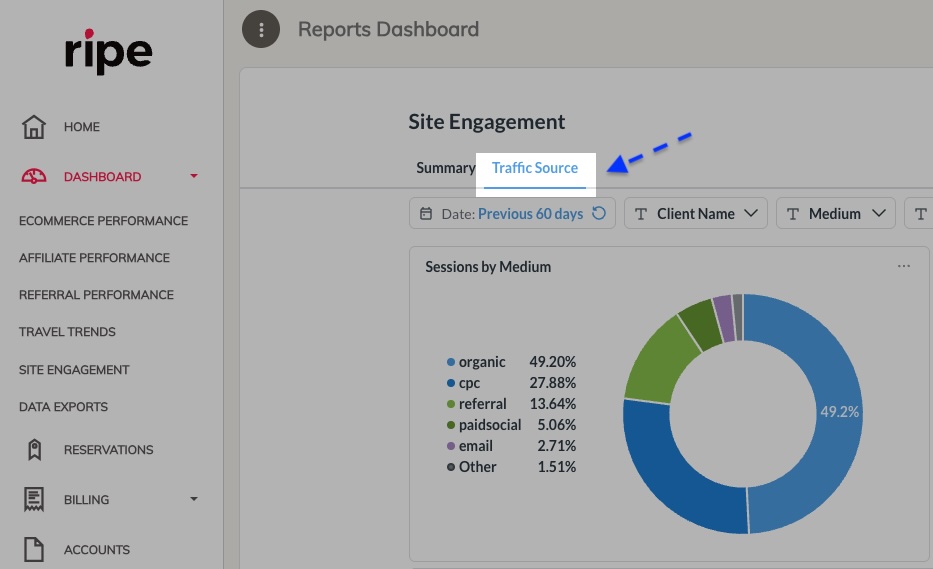Click the organic legend color dot

[x=451, y=362]
